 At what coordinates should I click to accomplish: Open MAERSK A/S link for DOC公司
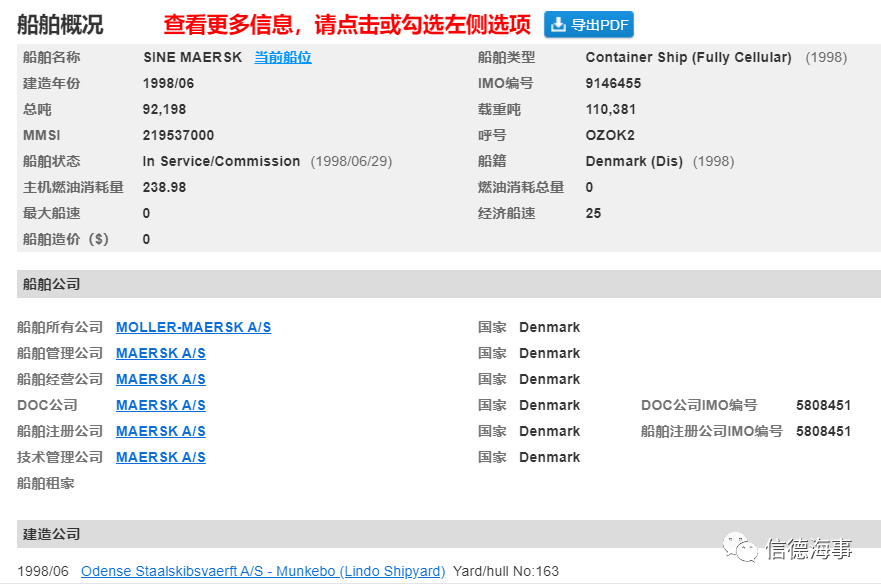[161, 405]
